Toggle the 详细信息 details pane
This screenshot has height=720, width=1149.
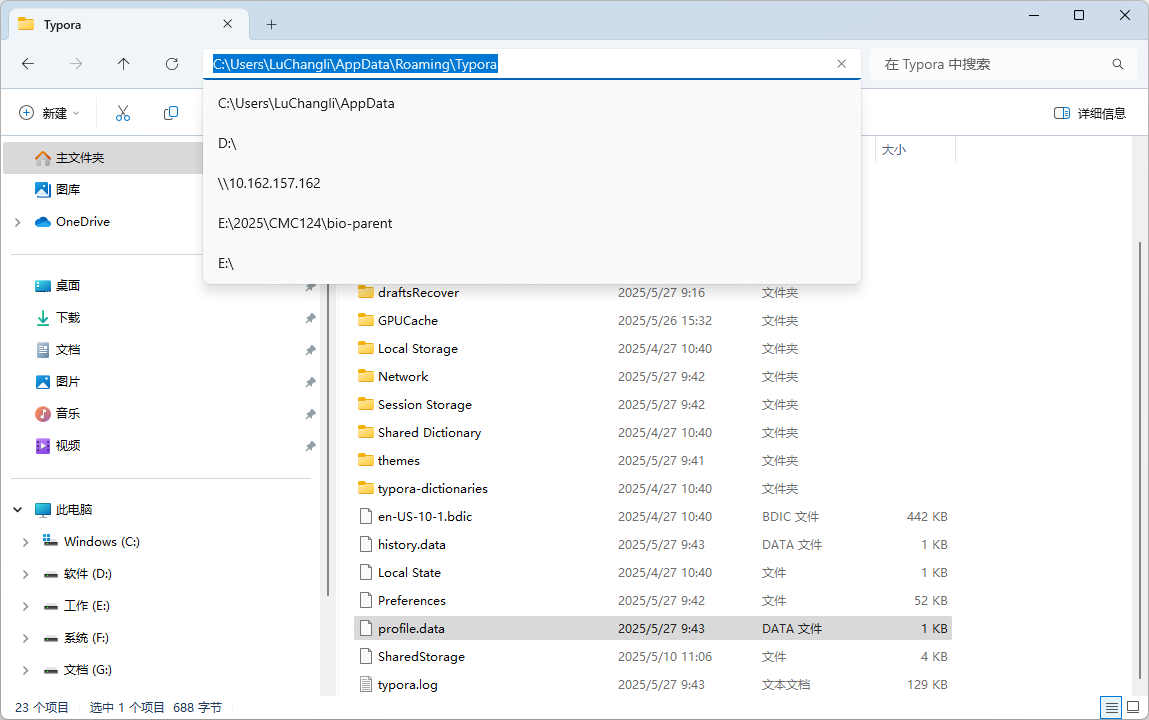[1090, 113]
